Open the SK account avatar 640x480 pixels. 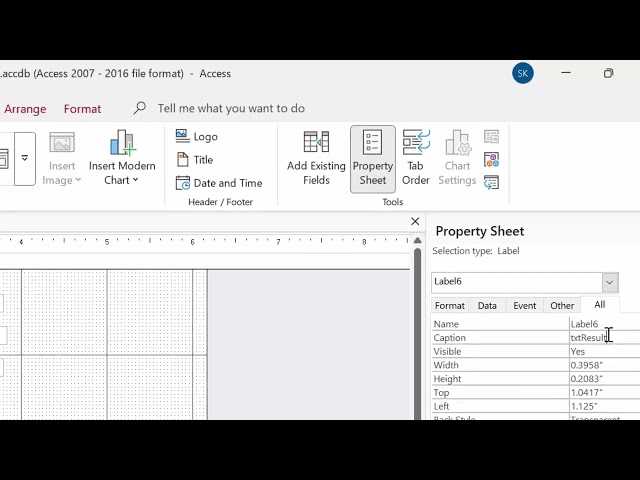coord(522,73)
